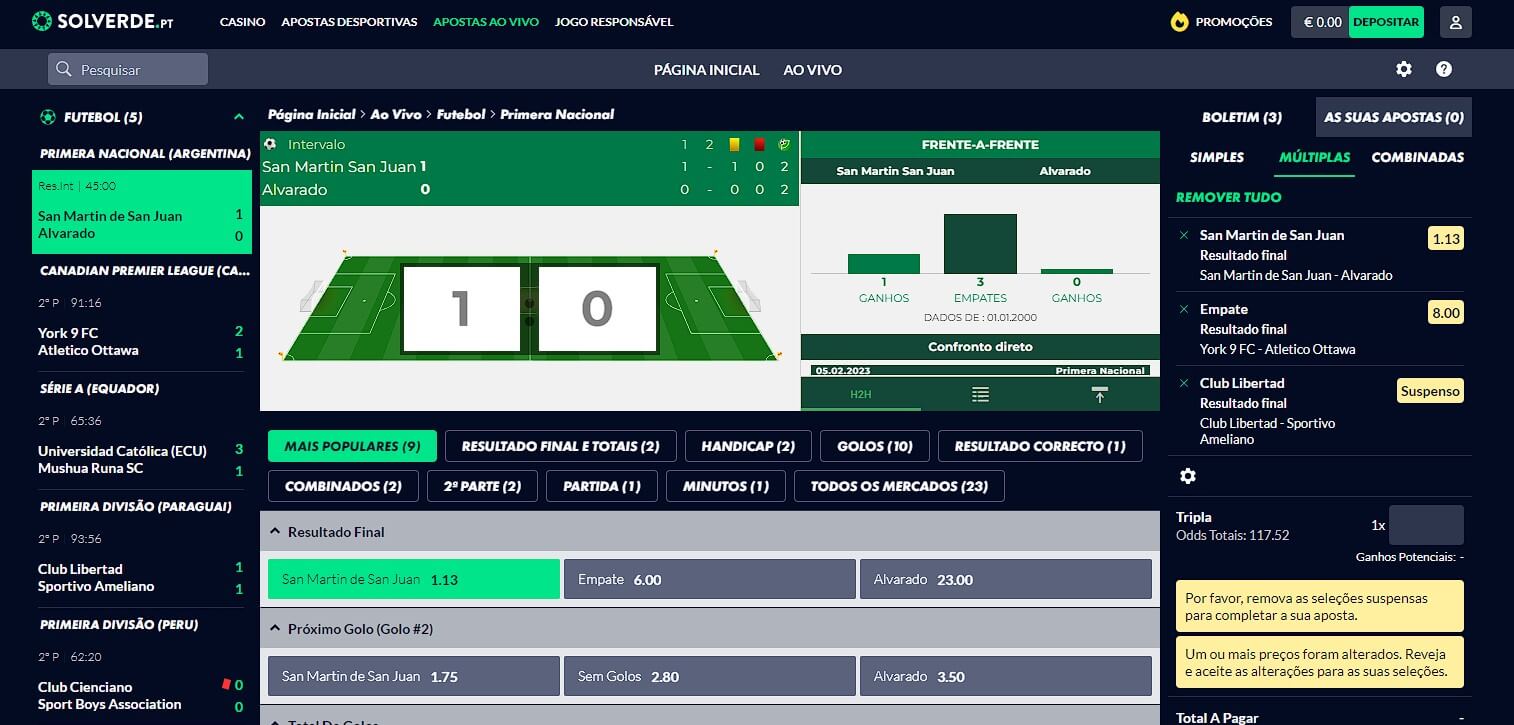This screenshot has width=1514, height=725.
Task: Show Todos os Mercados (23)
Action: point(899,486)
